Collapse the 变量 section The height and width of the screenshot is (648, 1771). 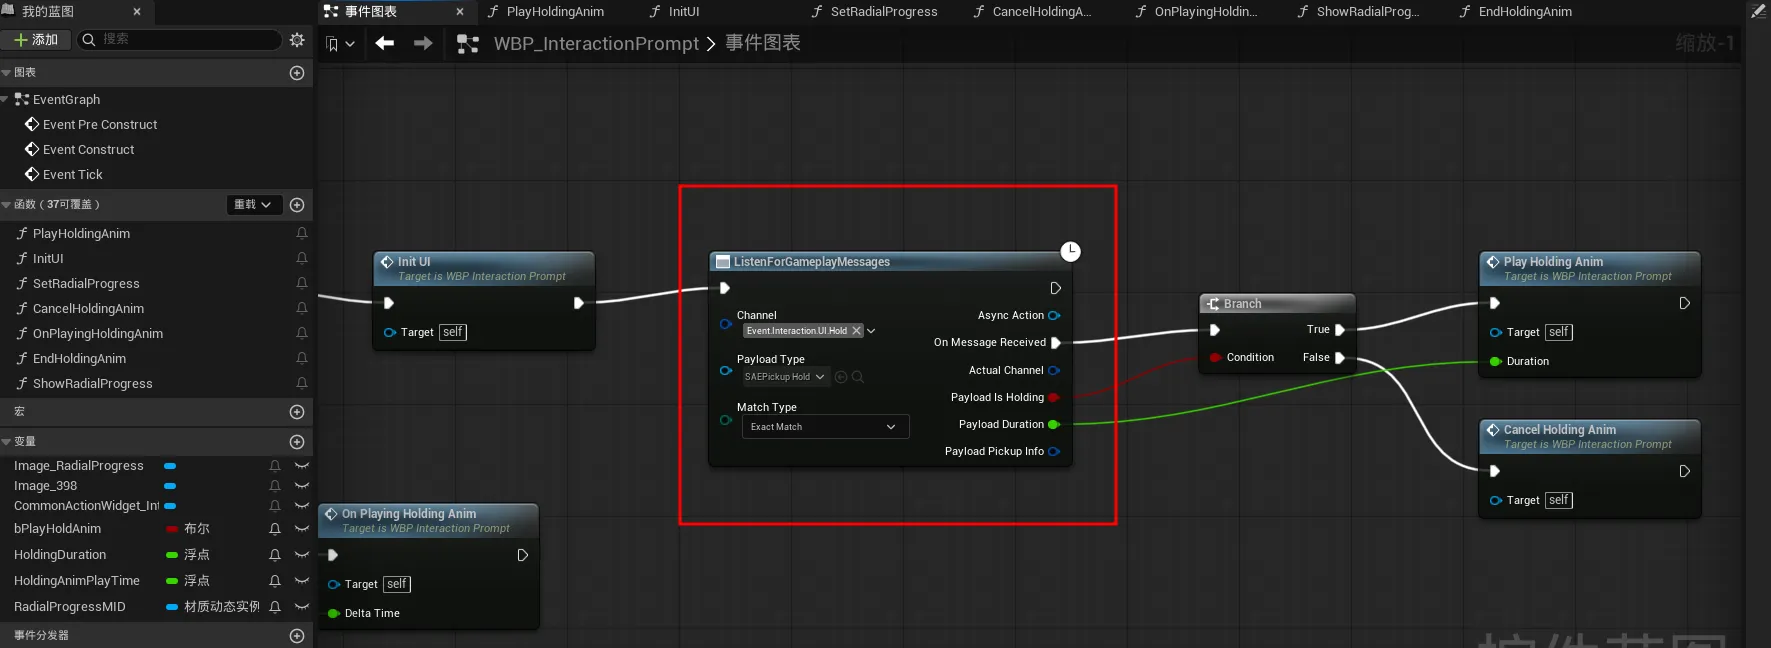point(6,442)
